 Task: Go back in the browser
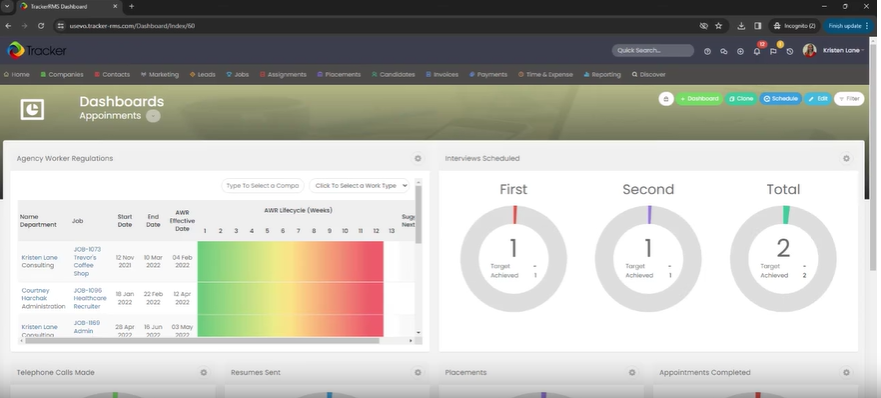(x=8, y=26)
